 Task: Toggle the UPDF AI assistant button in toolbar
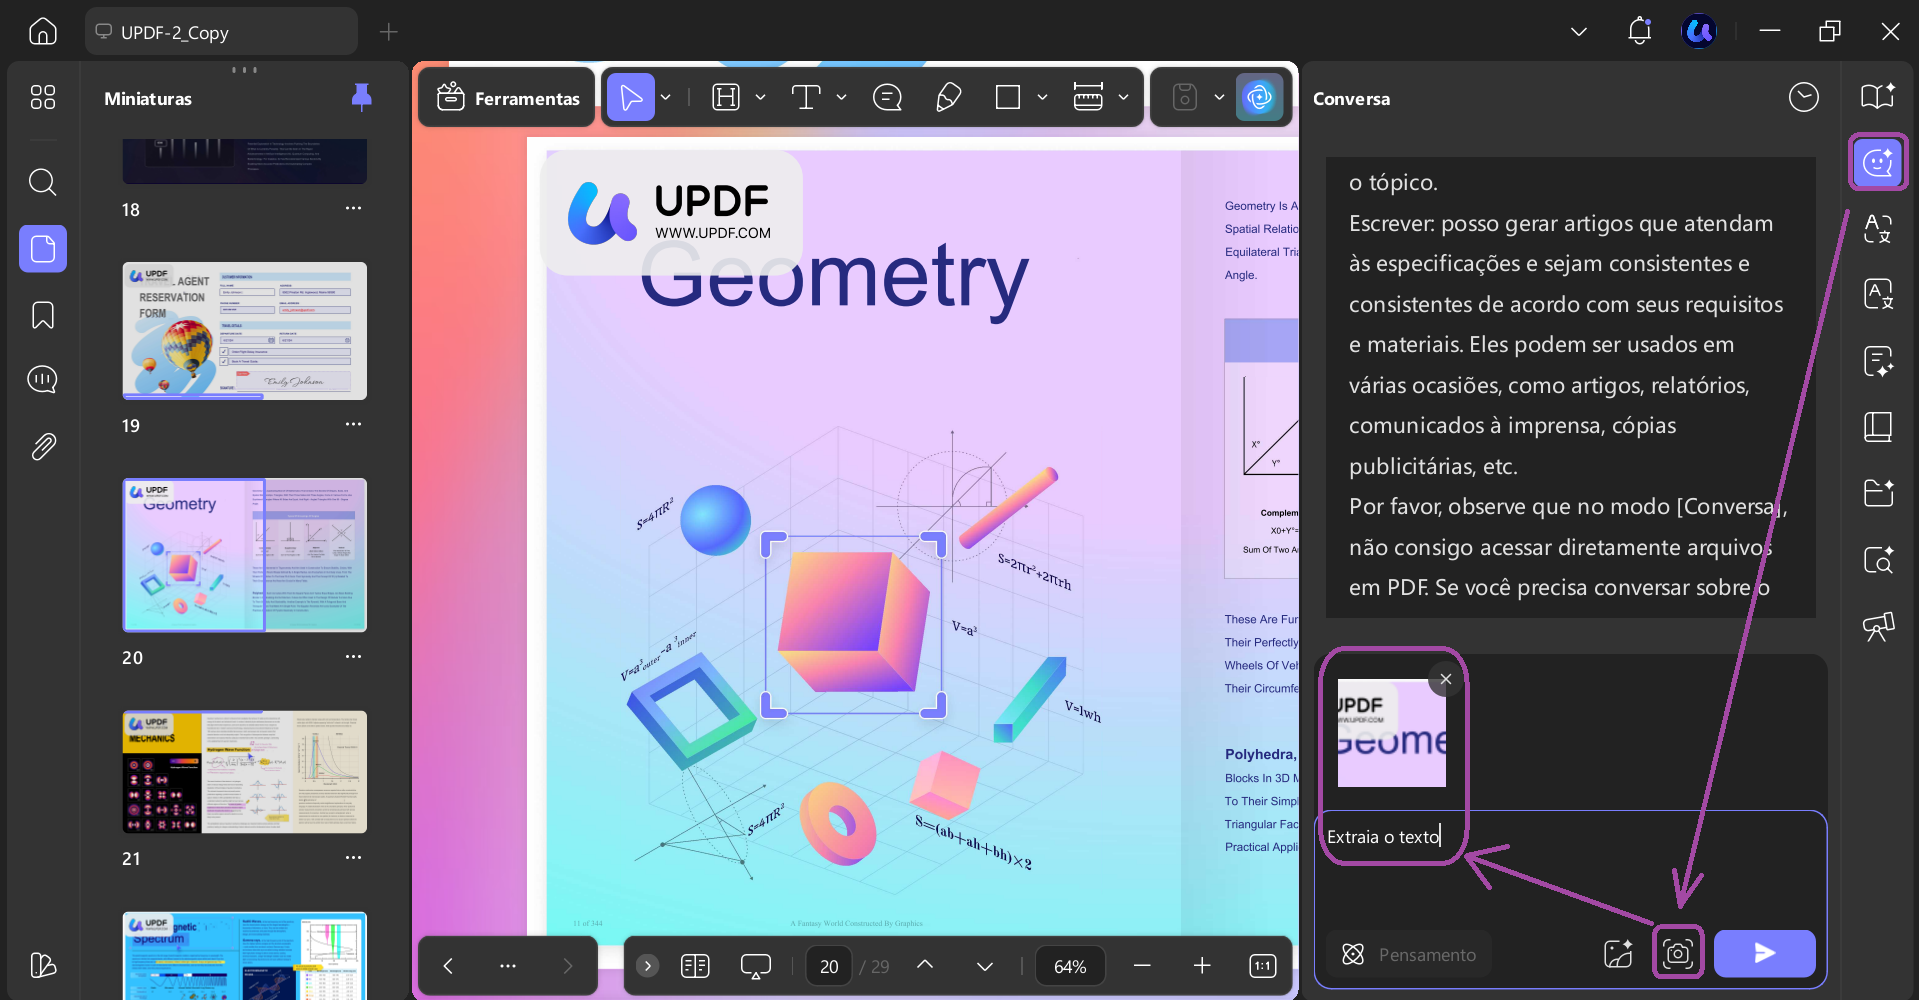[1259, 97]
